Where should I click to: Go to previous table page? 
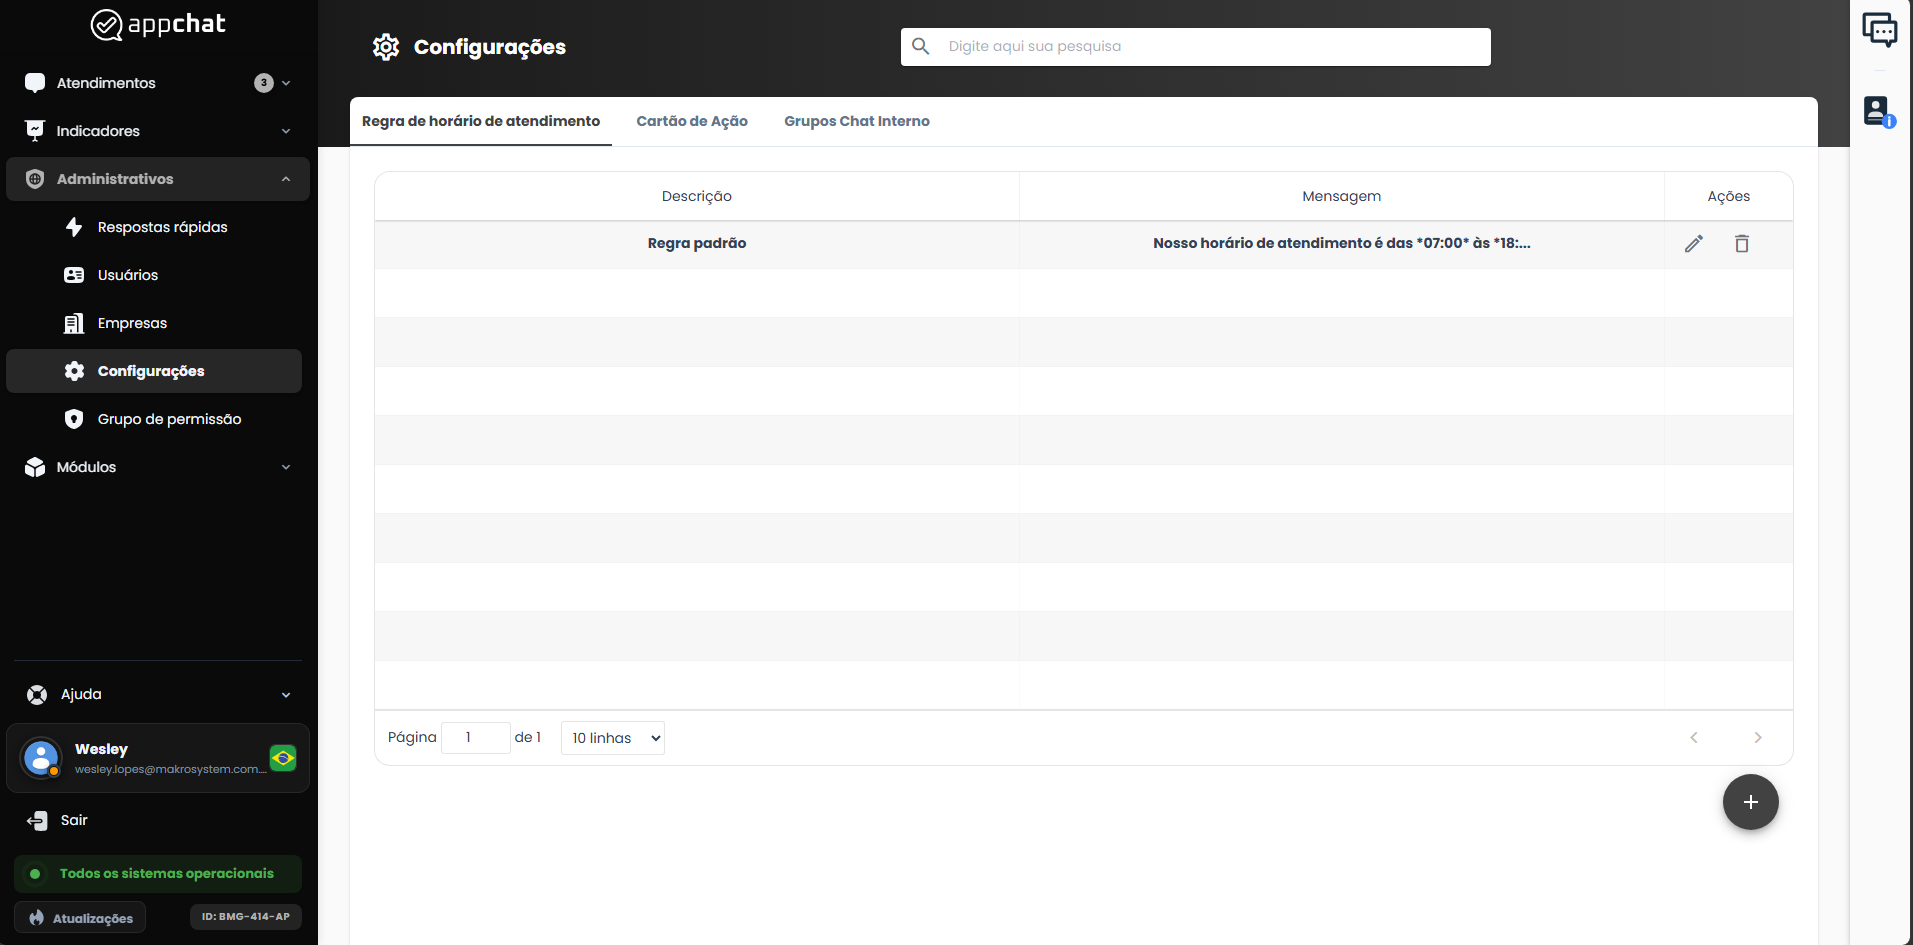1694,738
